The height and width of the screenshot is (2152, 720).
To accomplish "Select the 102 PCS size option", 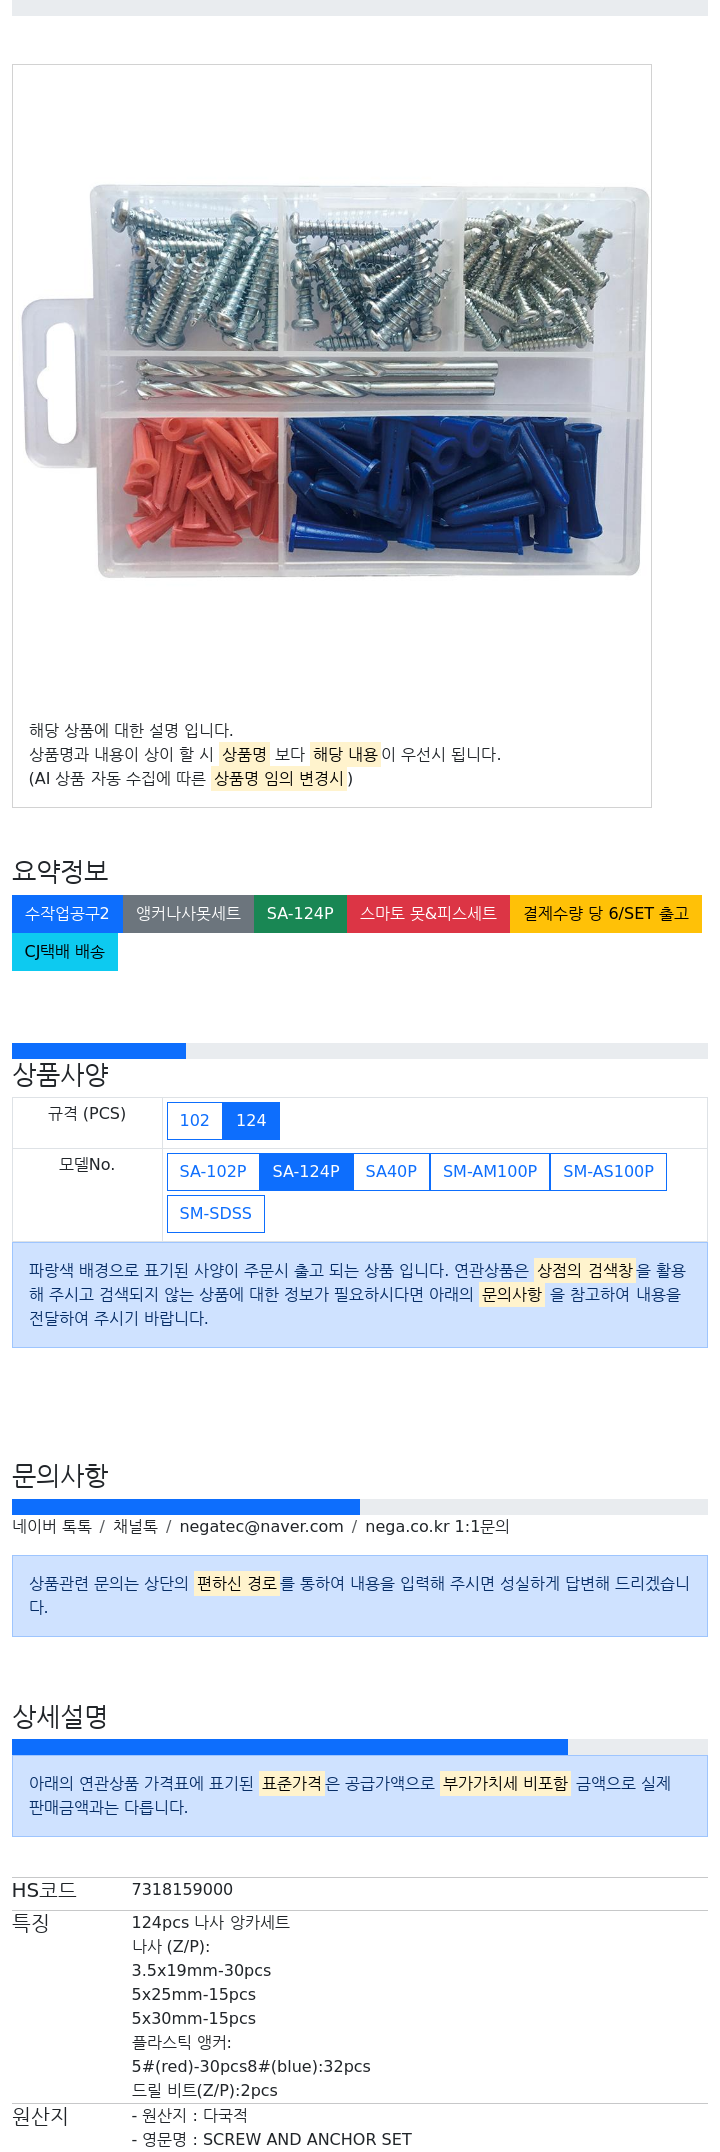I will (x=194, y=1120).
